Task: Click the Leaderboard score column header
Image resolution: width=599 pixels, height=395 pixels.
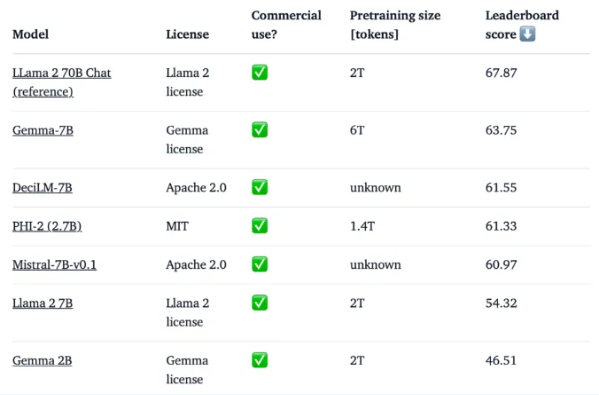Action: [x=522, y=25]
